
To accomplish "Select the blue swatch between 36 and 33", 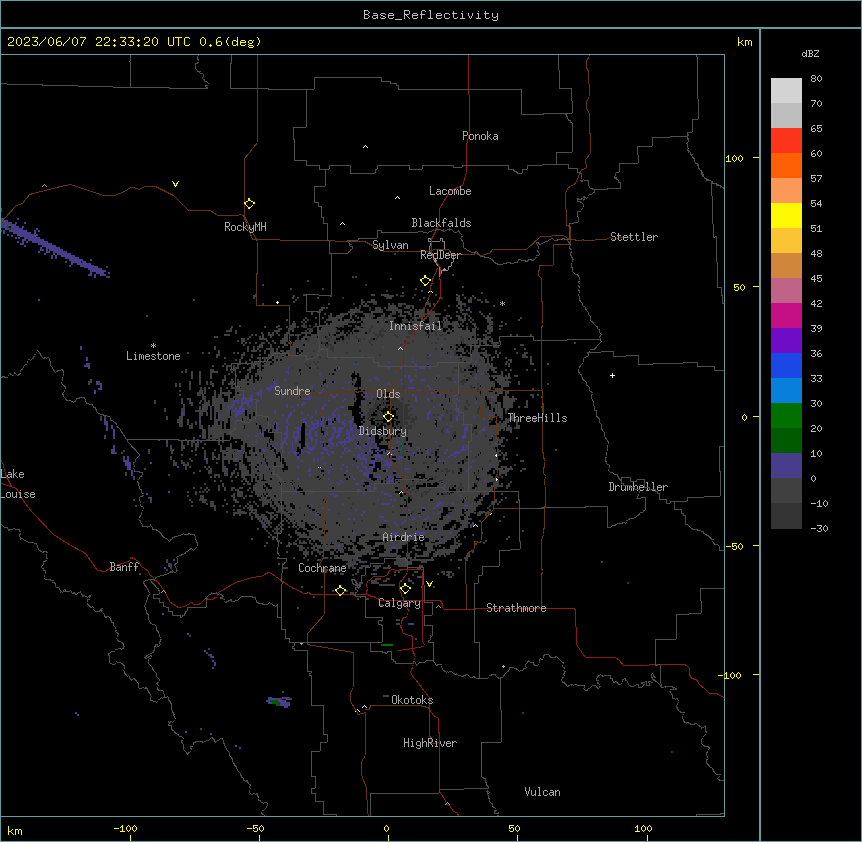I will 786,365.
